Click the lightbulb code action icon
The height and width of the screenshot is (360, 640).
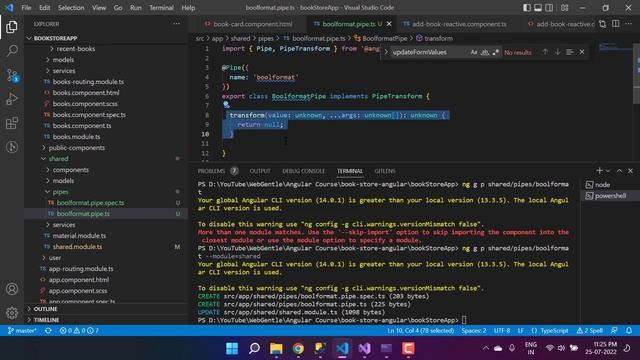(226, 105)
